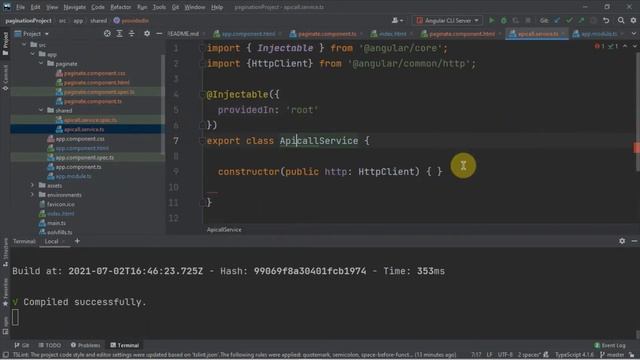Open the Refactor menu
Image resolution: width=640 pixels, height=360 pixels.
[x=120, y=7]
